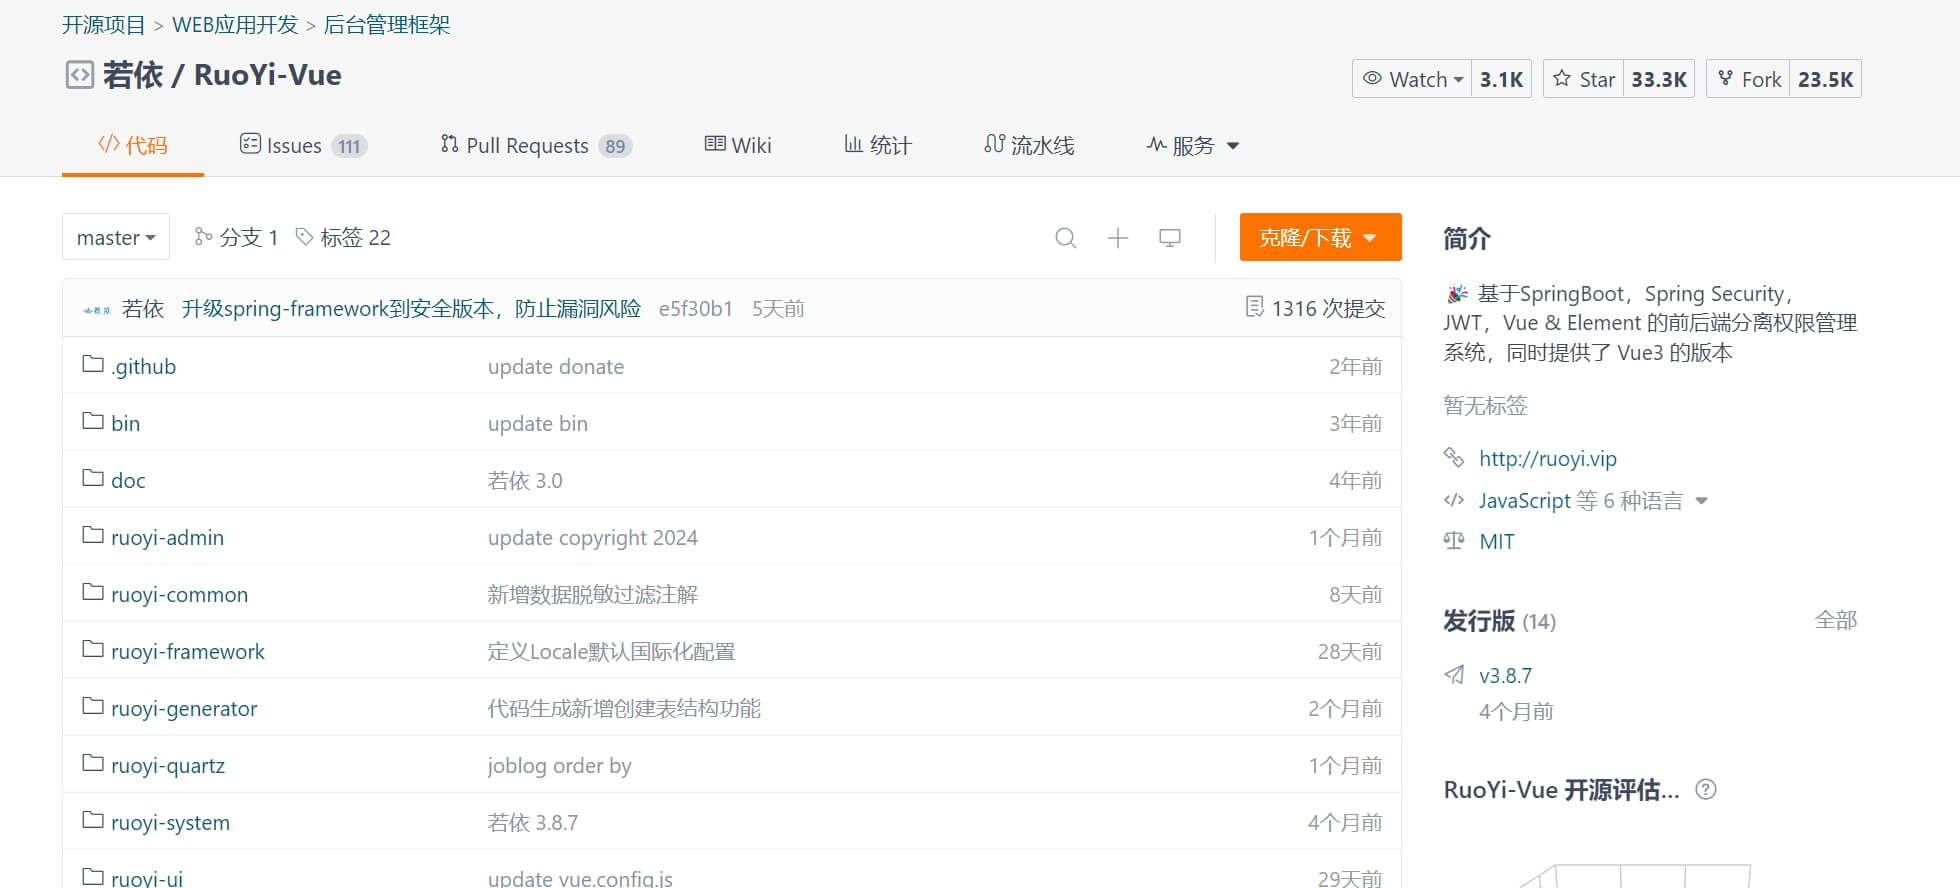Image resolution: width=1960 pixels, height=888 pixels.
Task: Click 'update copyright 2024' commit message
Action: point(593,538)
